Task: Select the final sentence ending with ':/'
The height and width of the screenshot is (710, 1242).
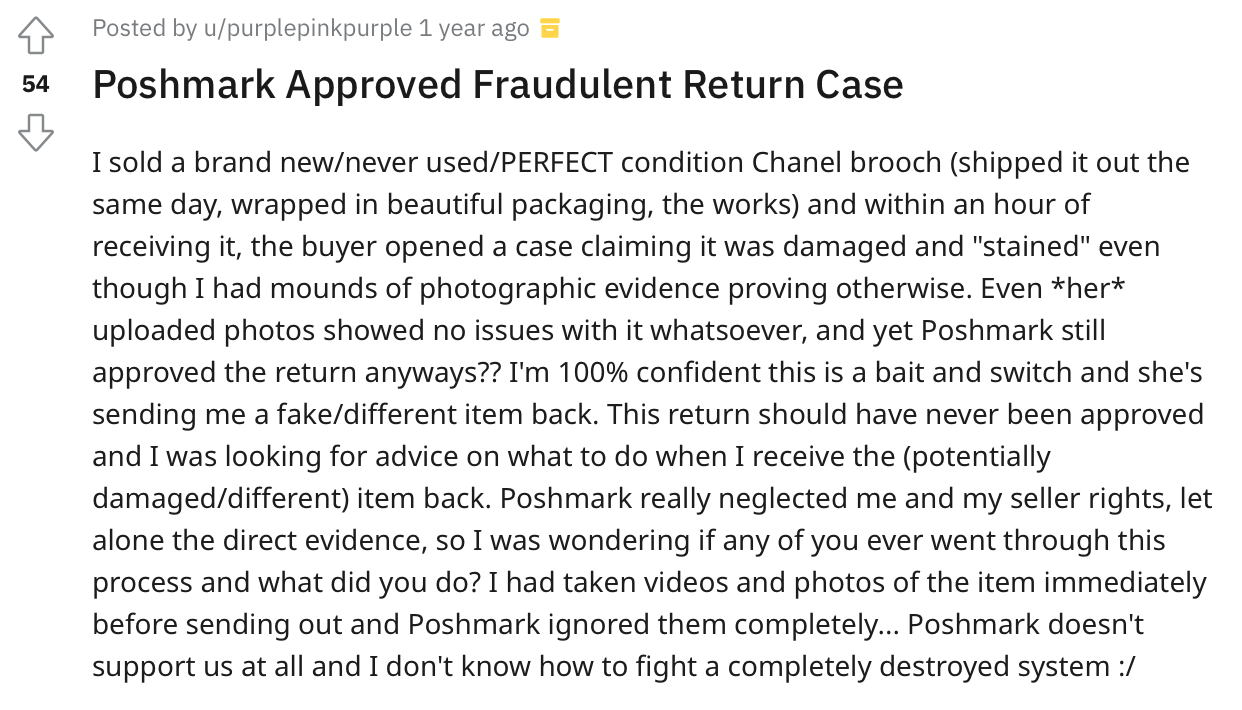Action: [609, 665]
